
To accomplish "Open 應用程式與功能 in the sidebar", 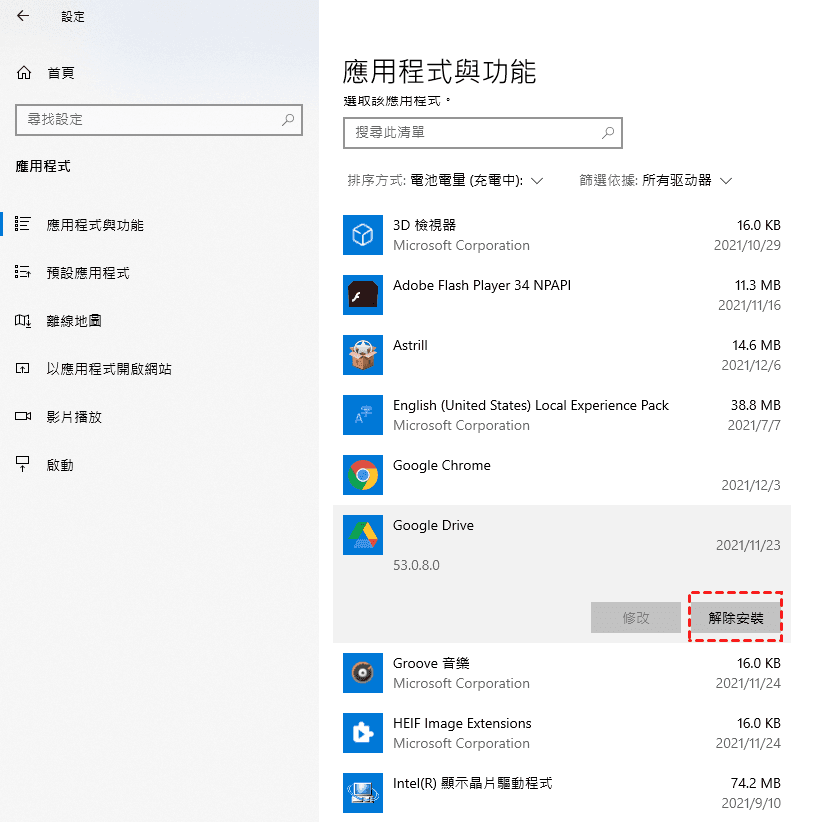I will point(95,226).
